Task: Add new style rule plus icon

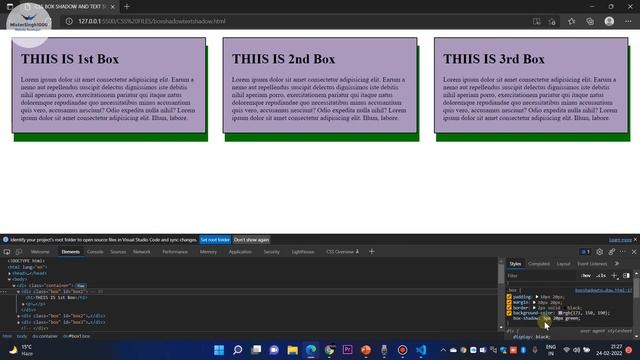Action: tap(615, 276)
